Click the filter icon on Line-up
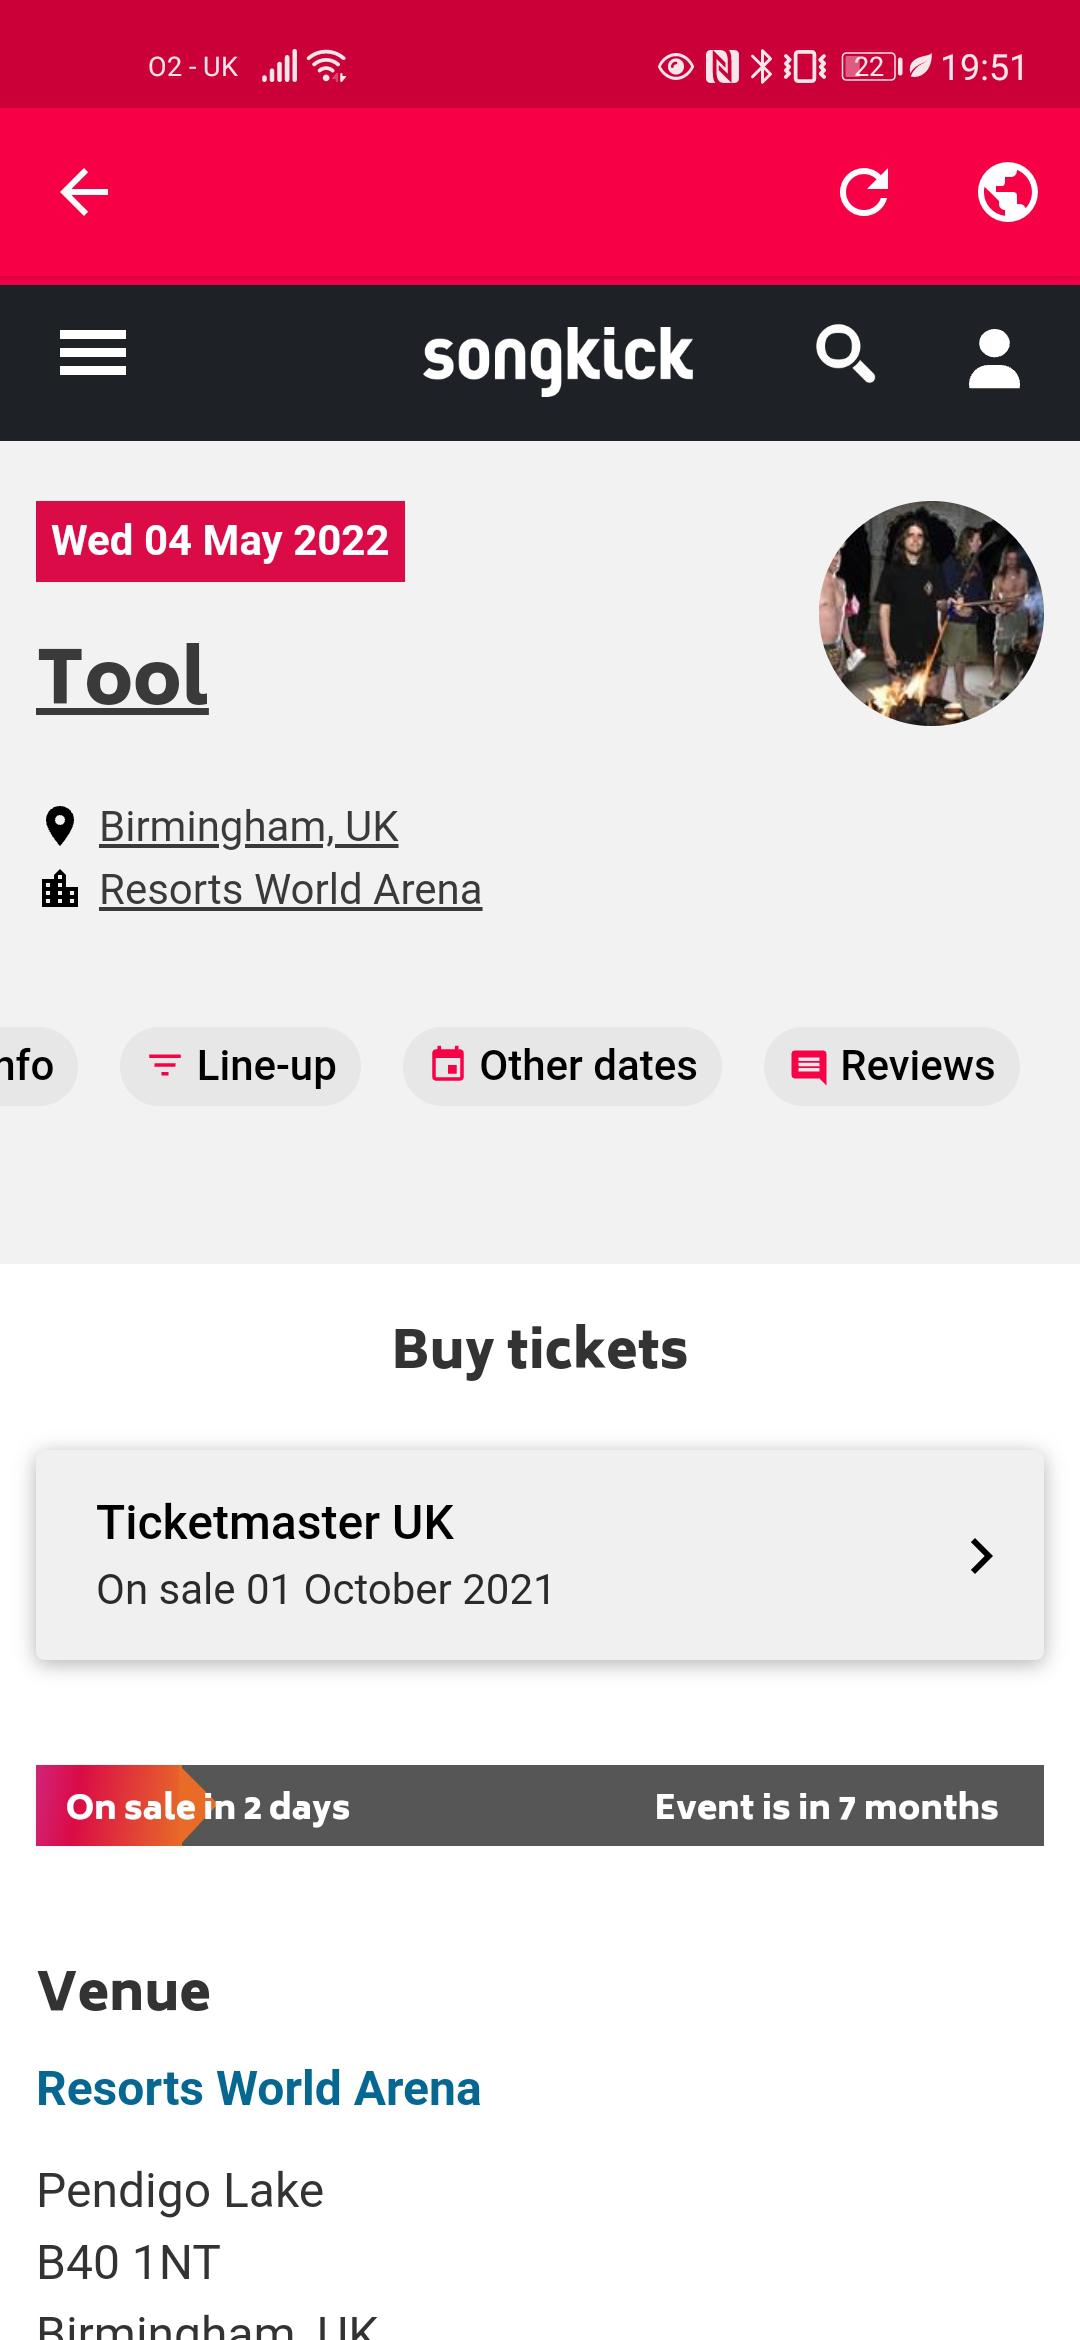Image resolution: width=1080 pixels, height=2340 pixels. [x=165, y=1065]
